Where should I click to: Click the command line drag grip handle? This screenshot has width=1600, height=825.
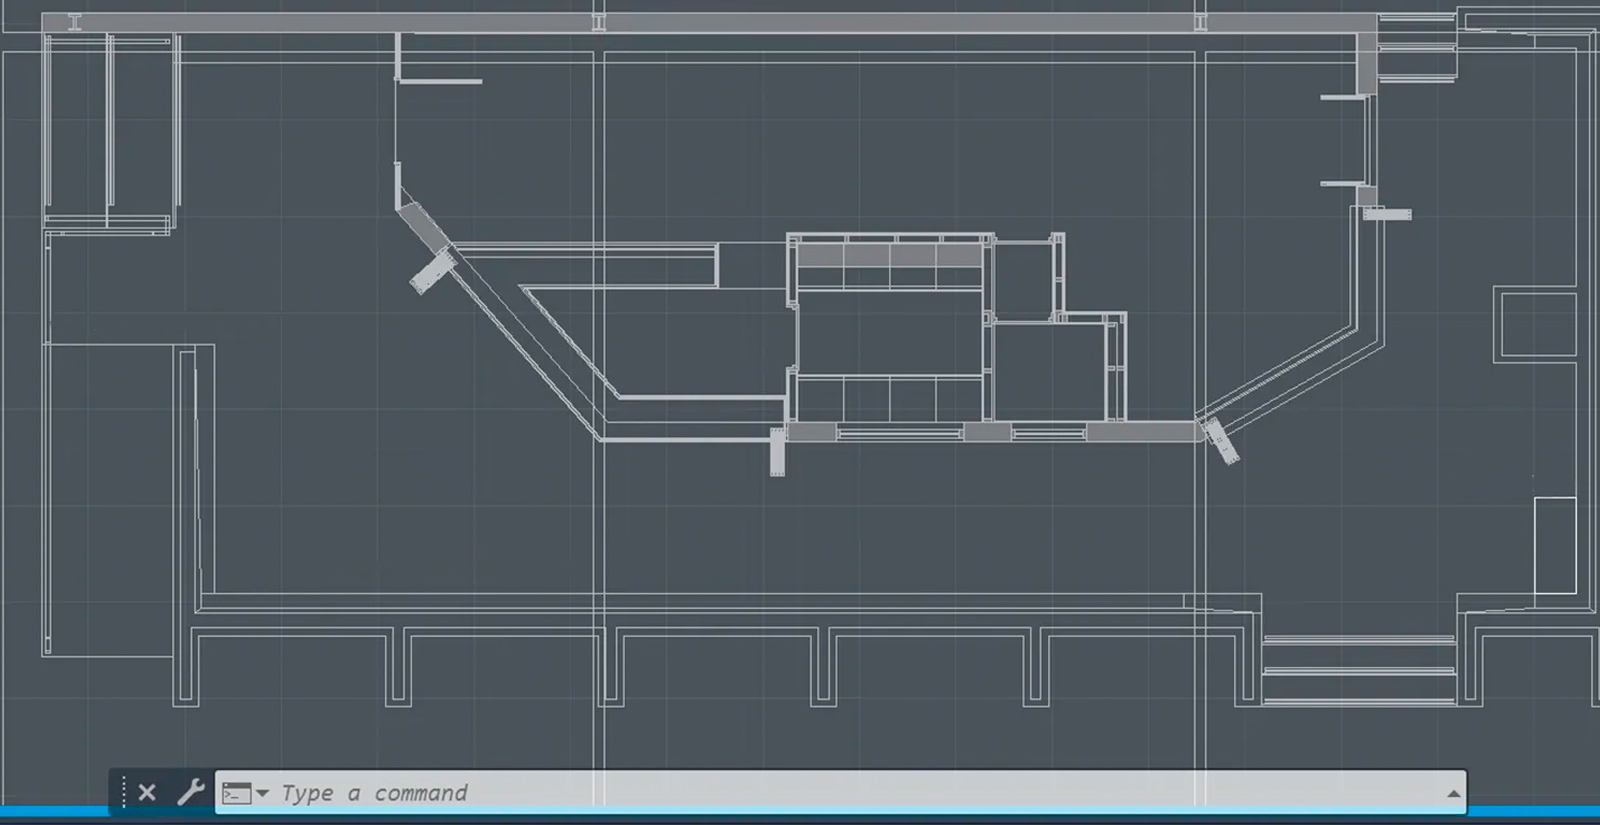[x=124, y=792]
